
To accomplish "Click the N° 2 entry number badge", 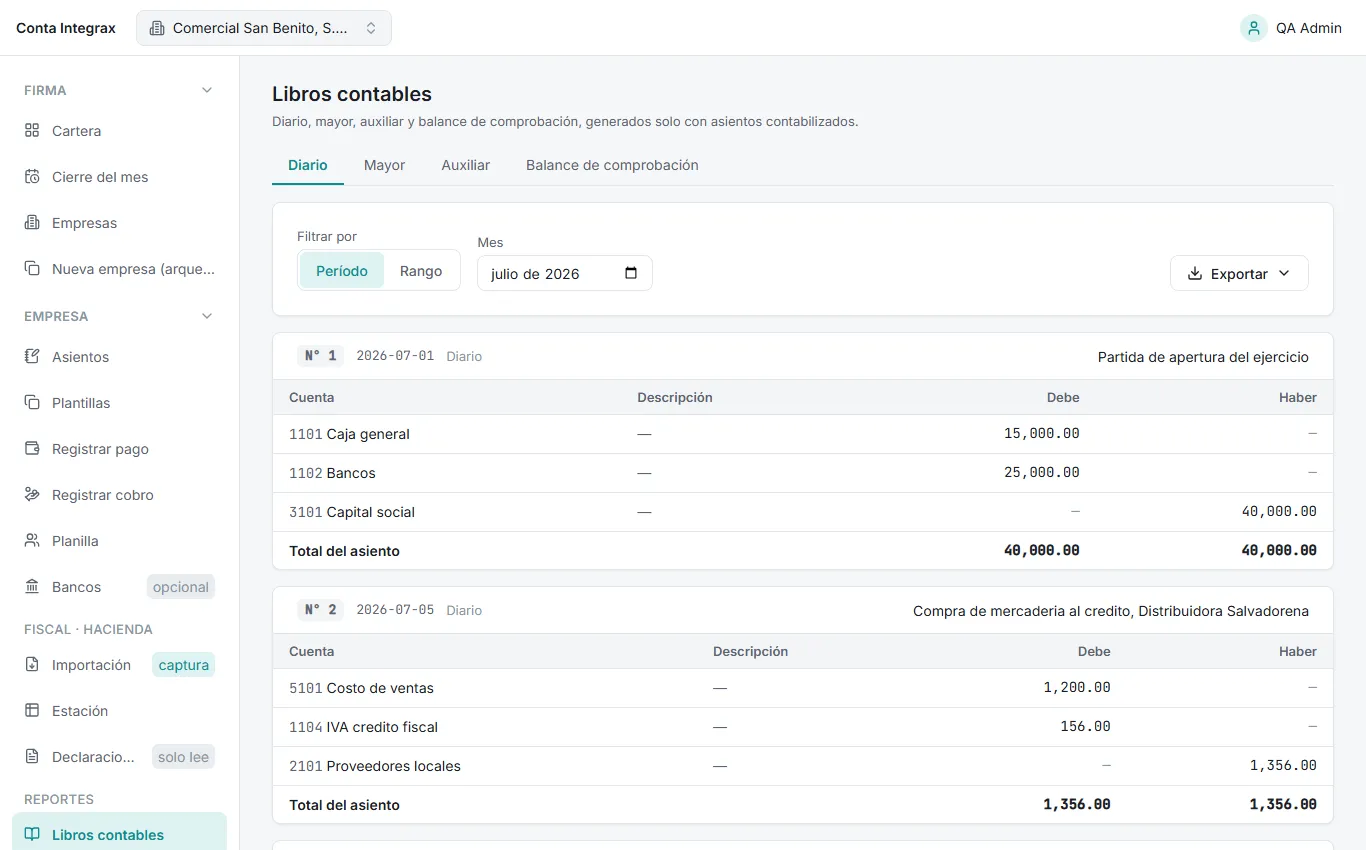I will 321,610.
